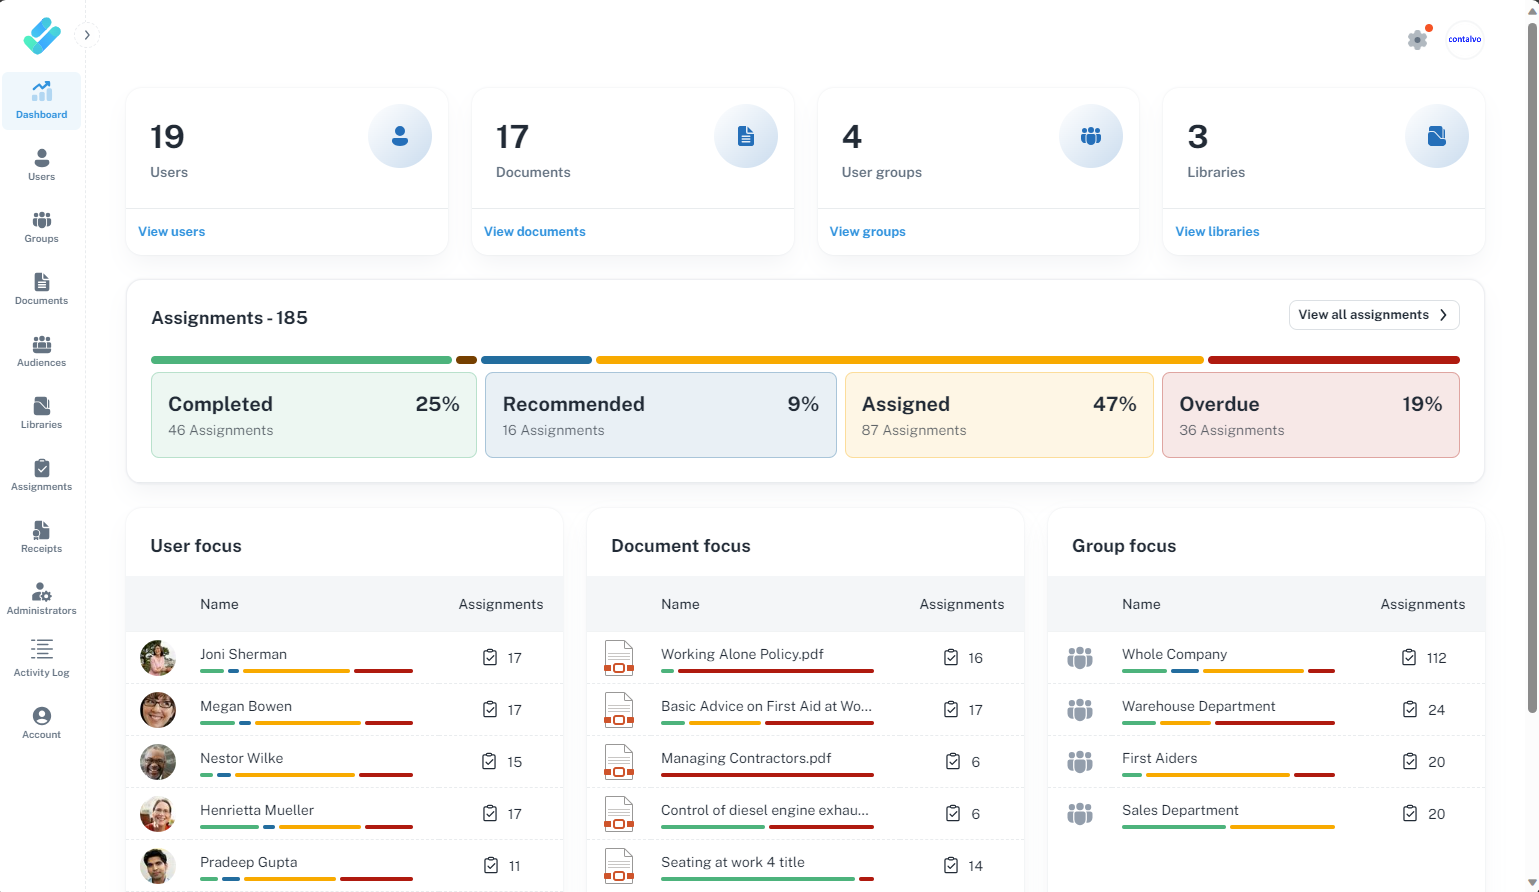Go to Activity Log in sidebar

42,659
